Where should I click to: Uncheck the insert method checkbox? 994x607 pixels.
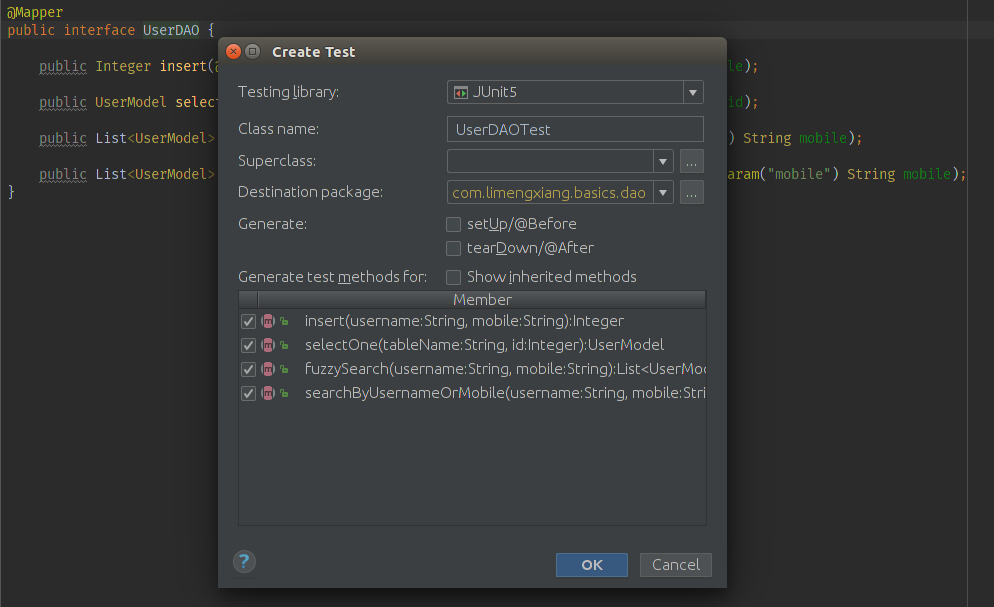pos(248,321)
